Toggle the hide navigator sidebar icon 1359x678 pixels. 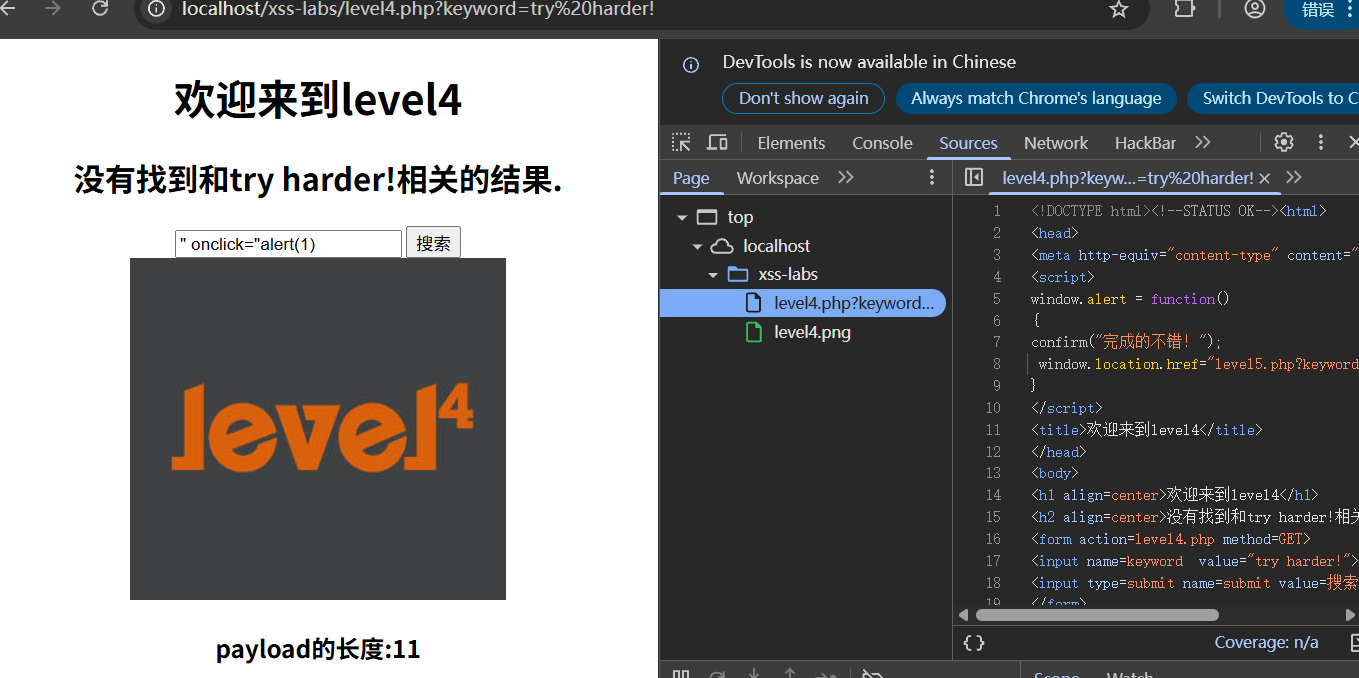[x=974, y=177]
